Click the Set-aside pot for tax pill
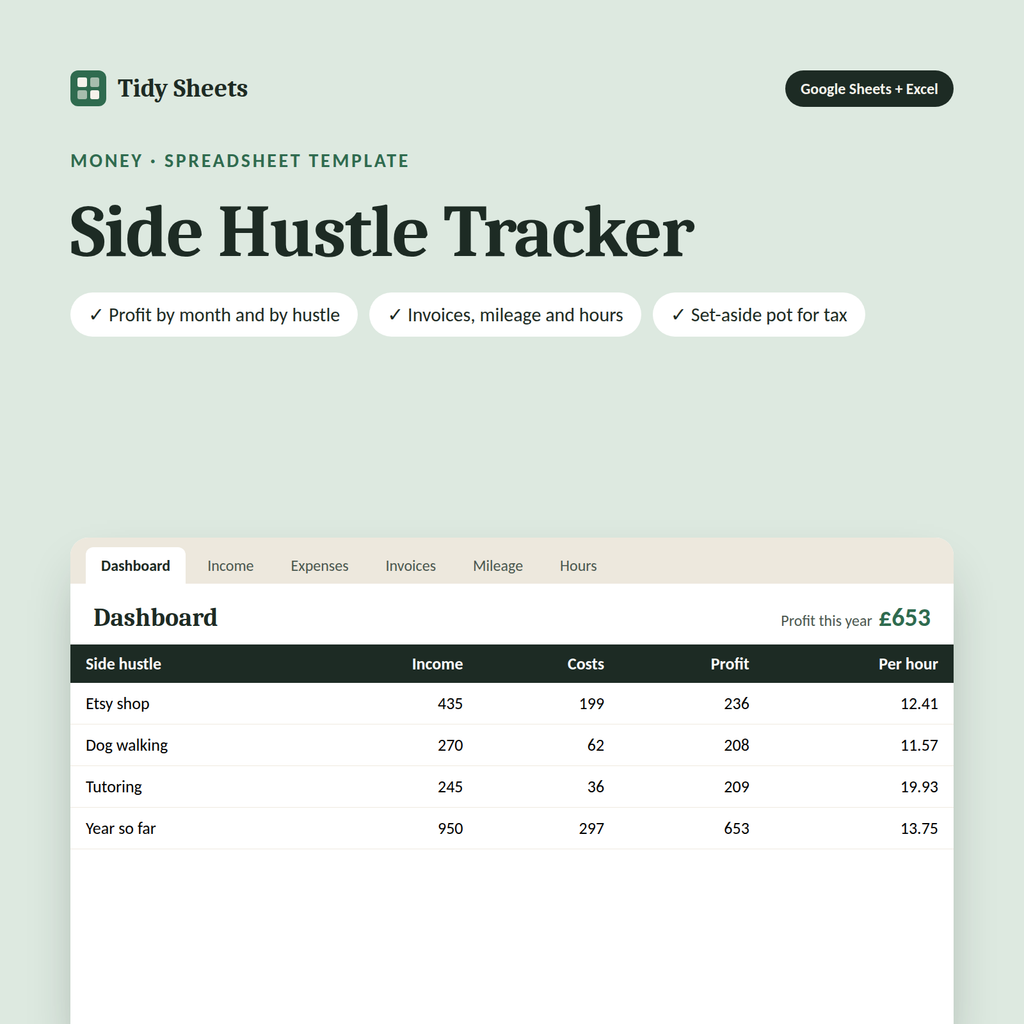The height and width of the screenshot is (1024, 1024). [x=759, y=315]
